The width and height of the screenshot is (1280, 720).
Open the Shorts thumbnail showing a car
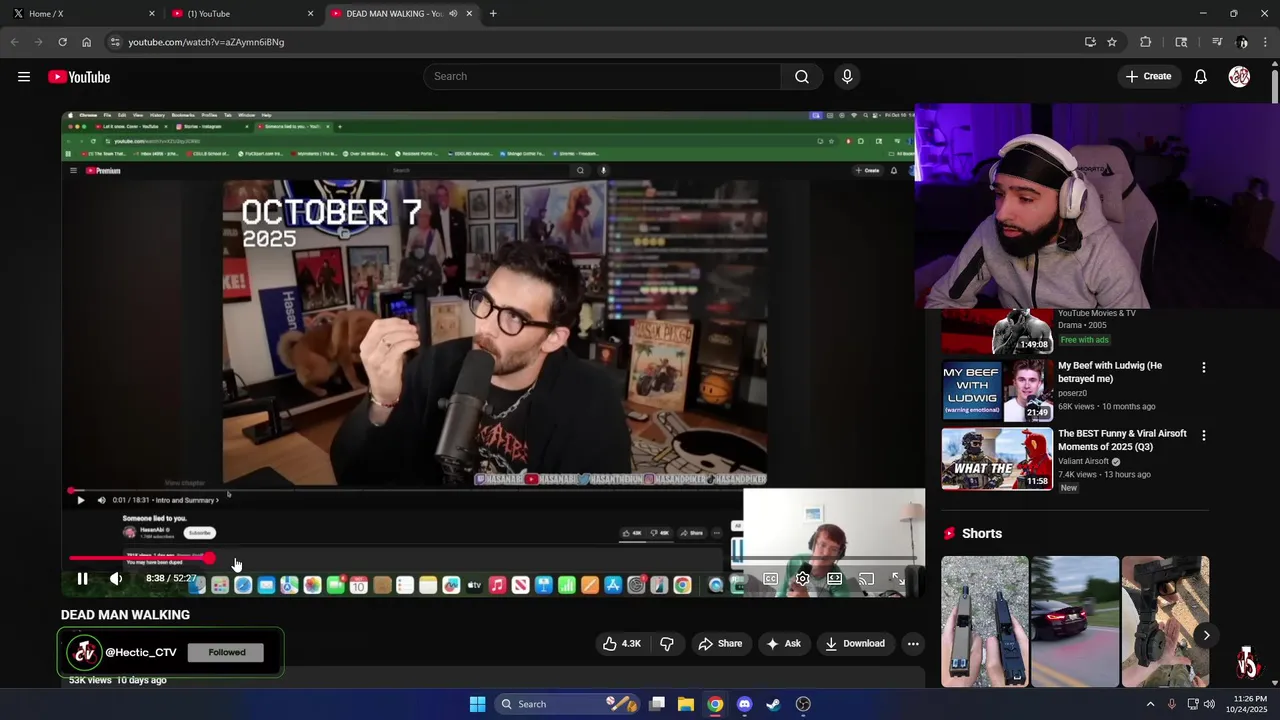pyautogui.click(x=1075, y=621)
